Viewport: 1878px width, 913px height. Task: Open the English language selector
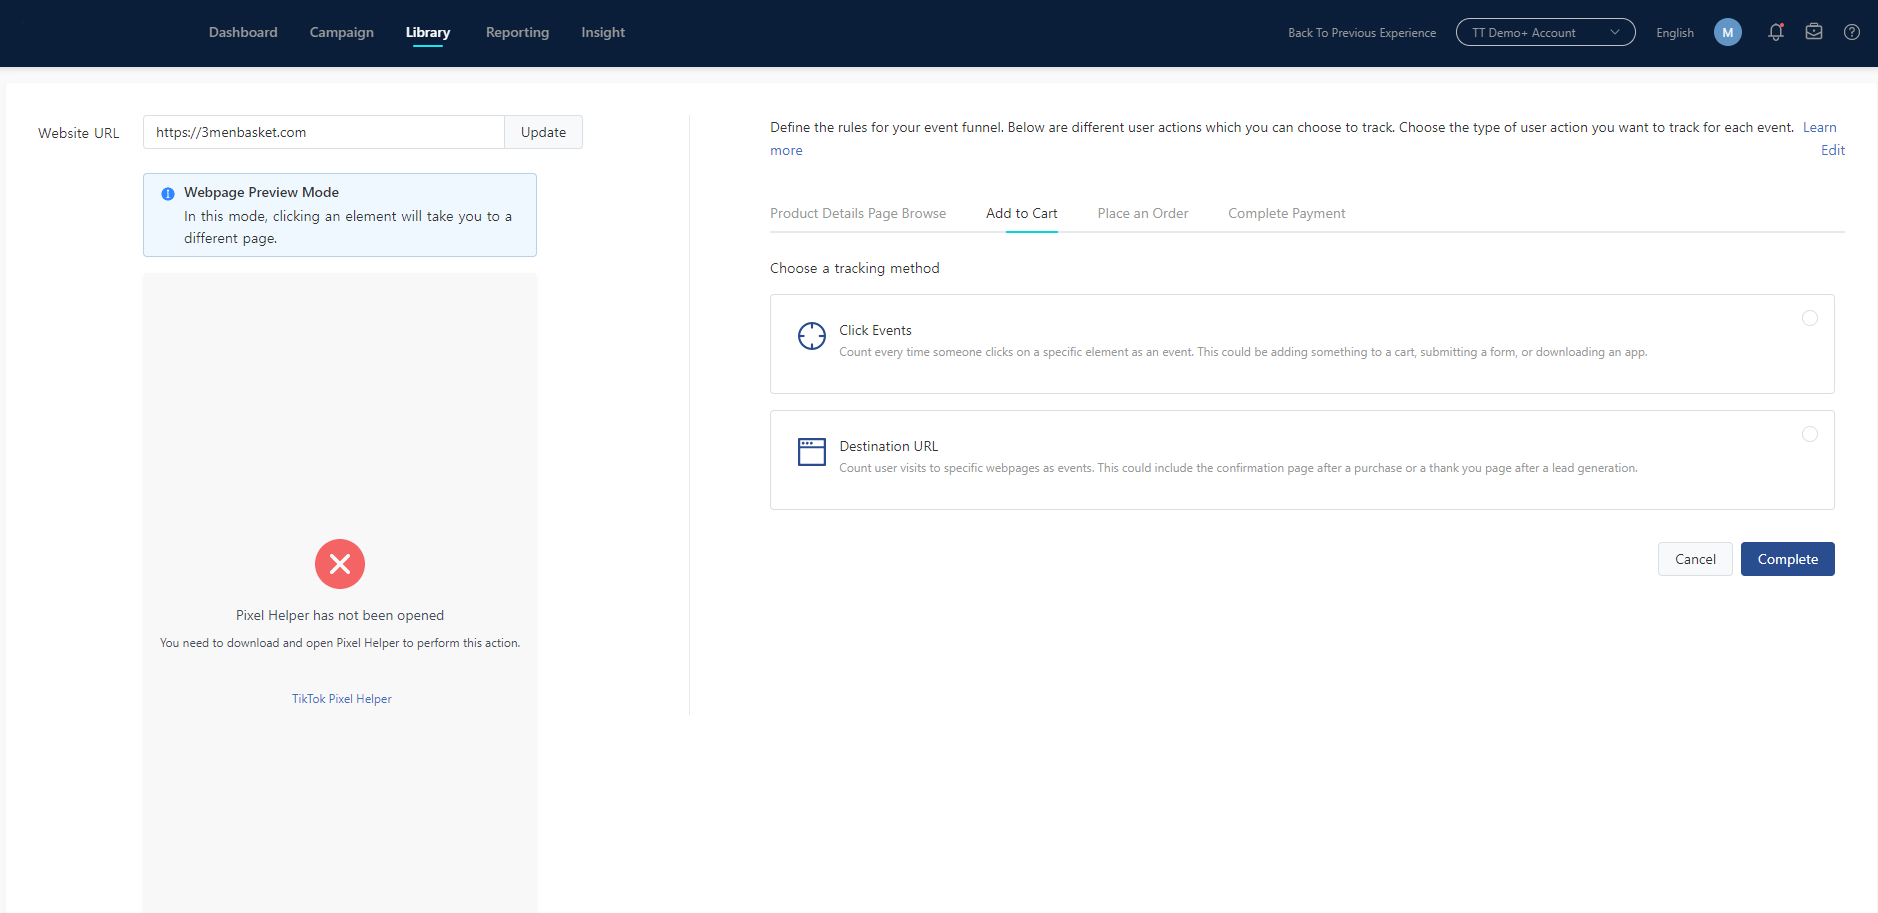click(x=1675, y=33)
